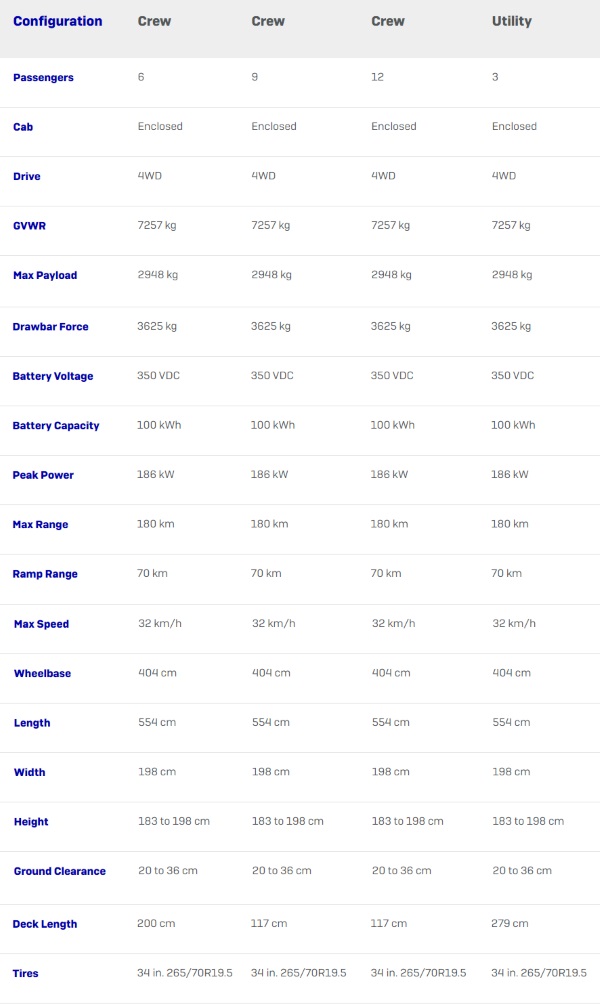Select the Height row label
The image size is (600, 1007).
pos(31,822)
